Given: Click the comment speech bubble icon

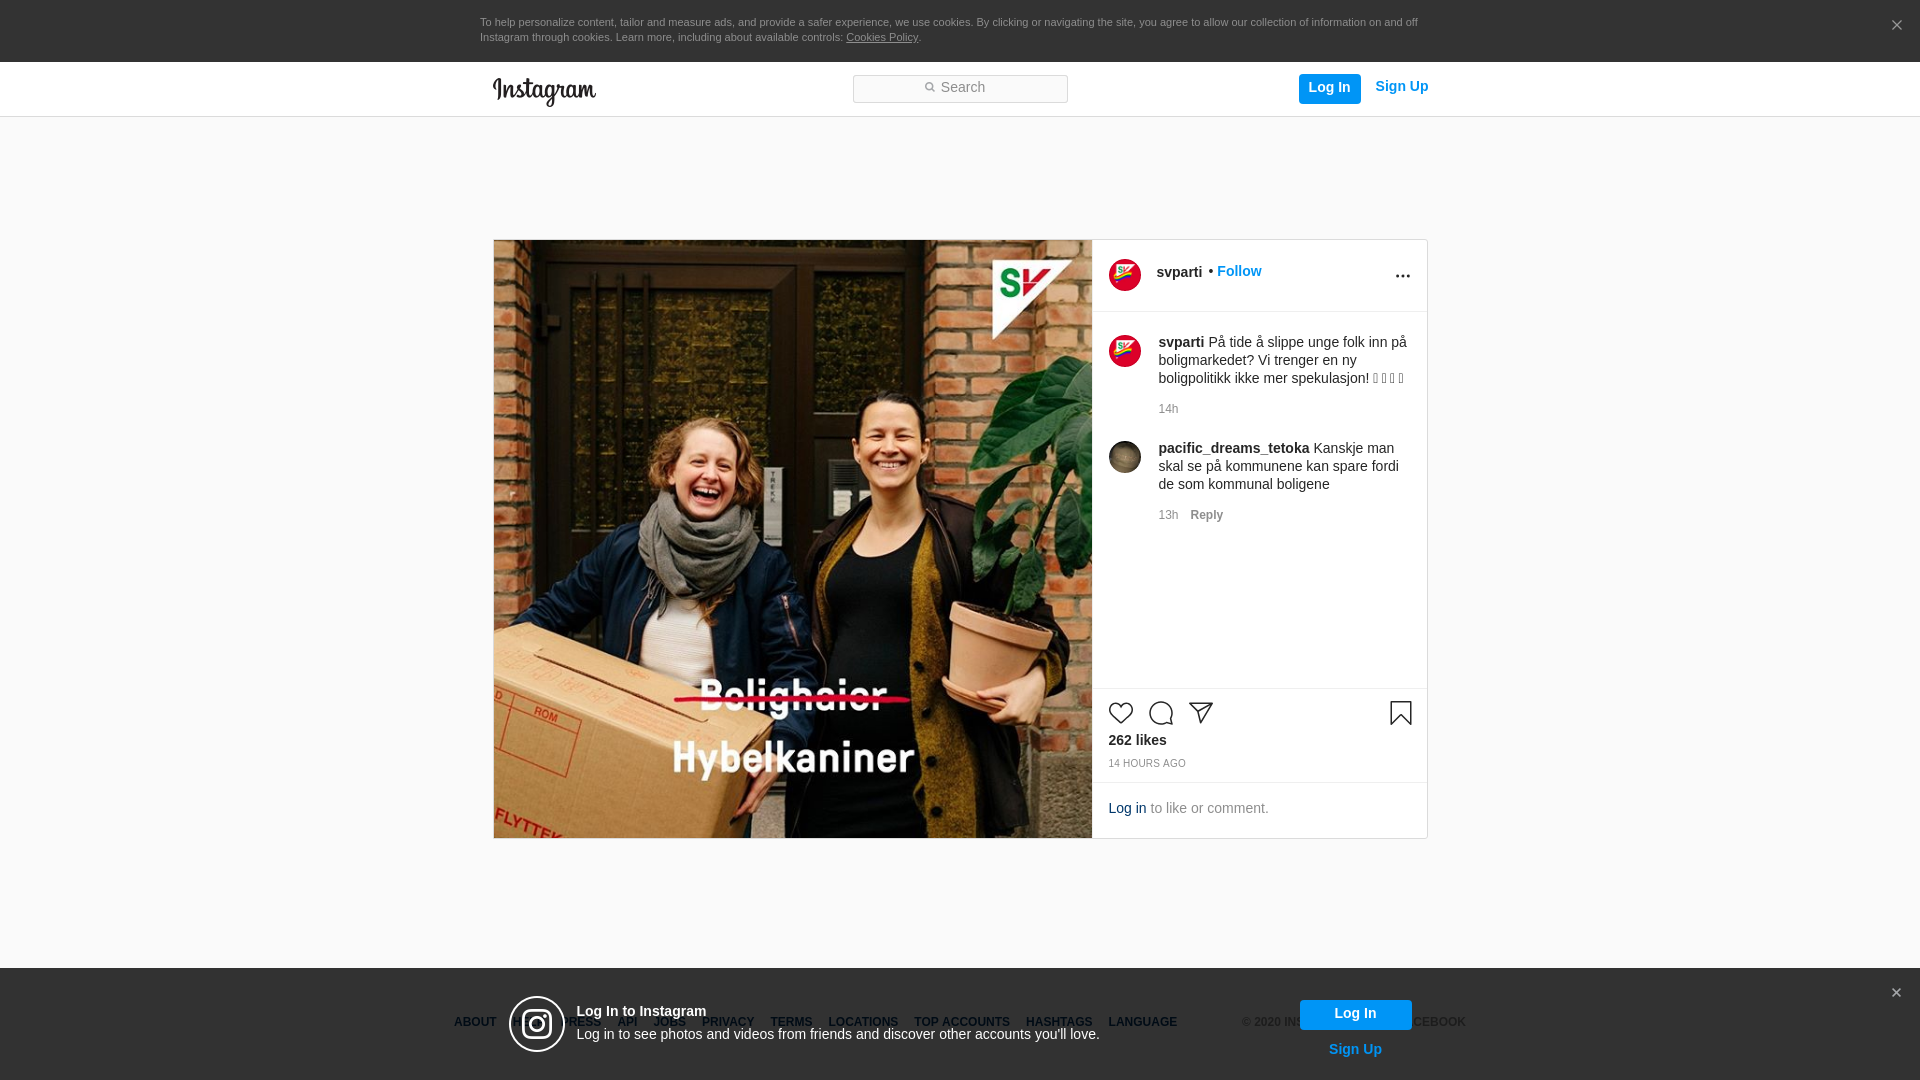Looking at the screenshot, I should click(1161, 713).
